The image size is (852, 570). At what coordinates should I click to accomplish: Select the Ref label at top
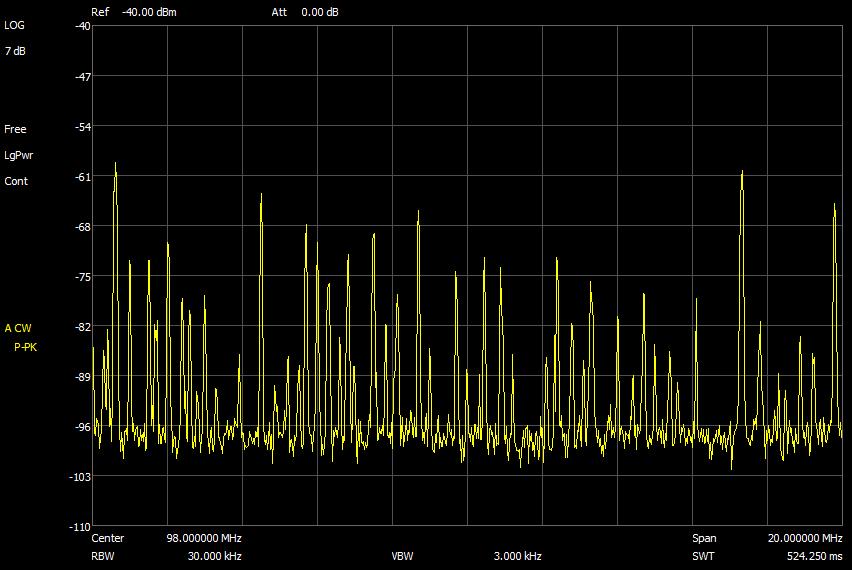(100, 12)
